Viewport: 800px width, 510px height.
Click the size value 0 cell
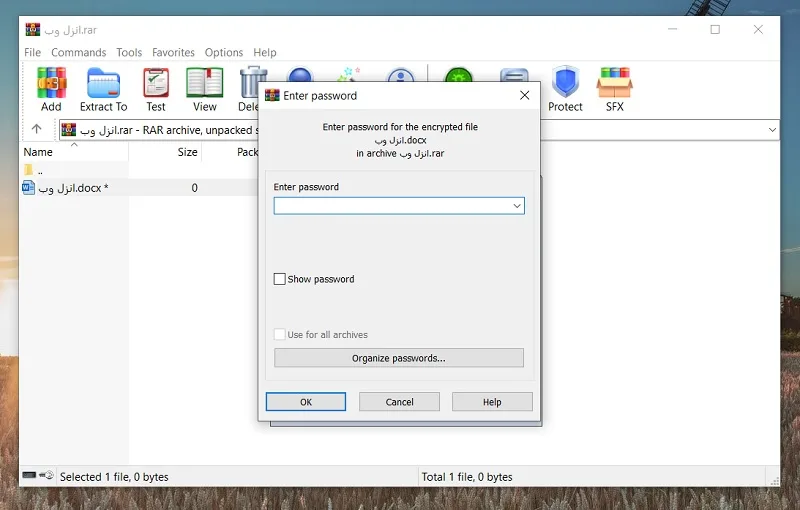pos(194,188)
